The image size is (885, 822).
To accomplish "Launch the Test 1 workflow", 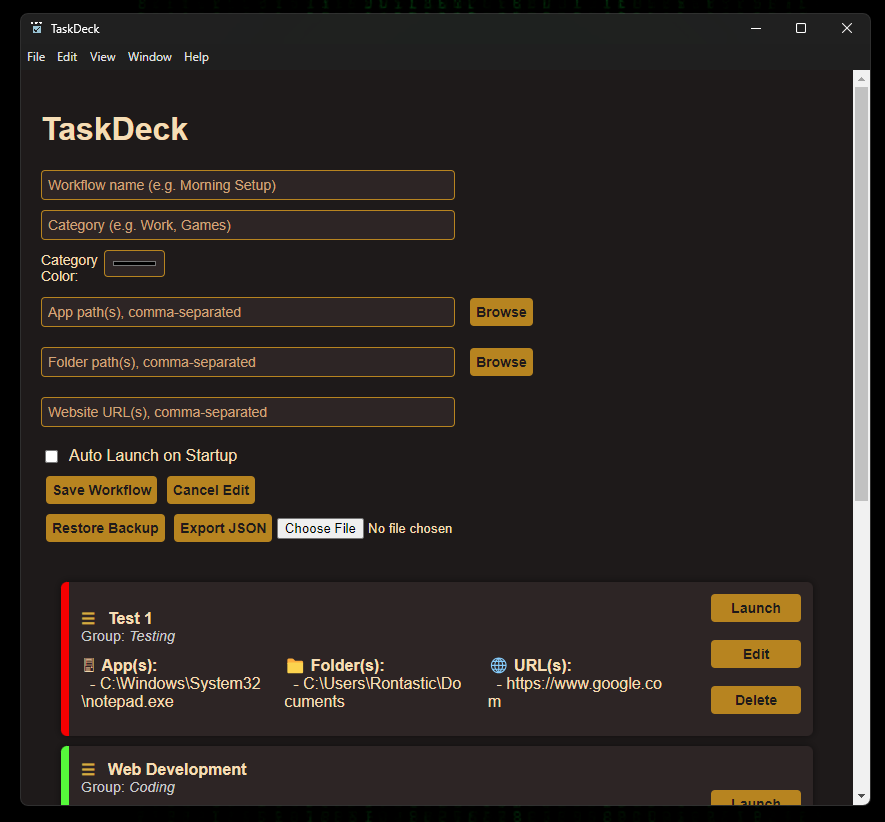I will click(755, 608).
